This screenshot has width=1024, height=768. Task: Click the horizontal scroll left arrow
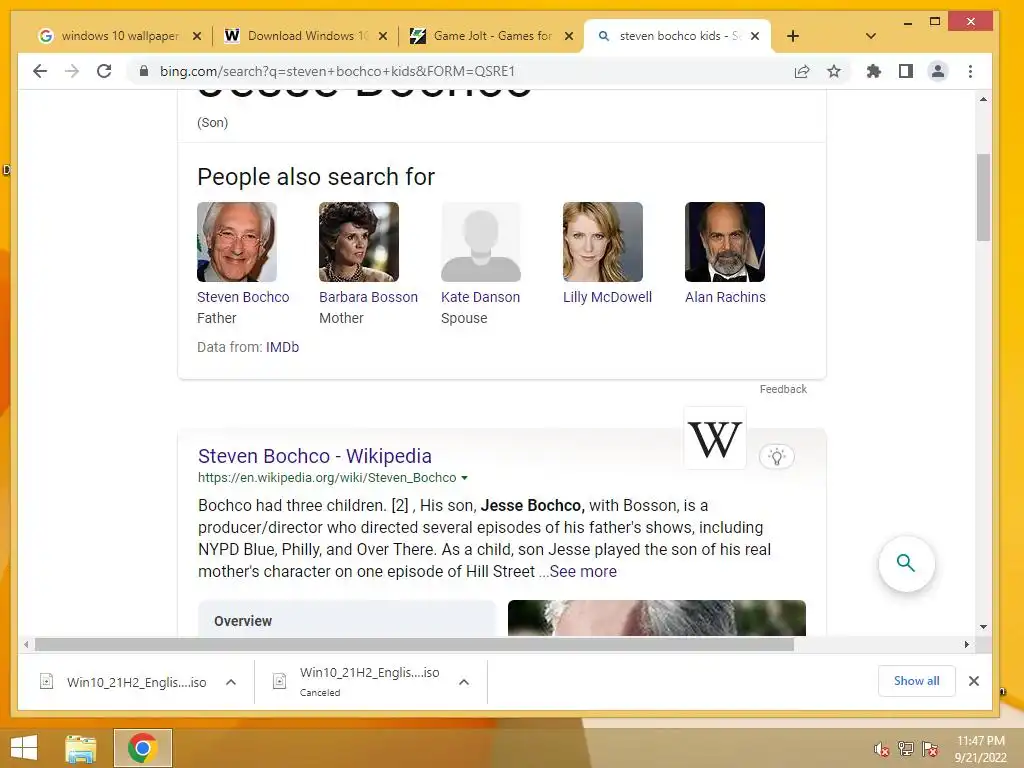(25, 645)
